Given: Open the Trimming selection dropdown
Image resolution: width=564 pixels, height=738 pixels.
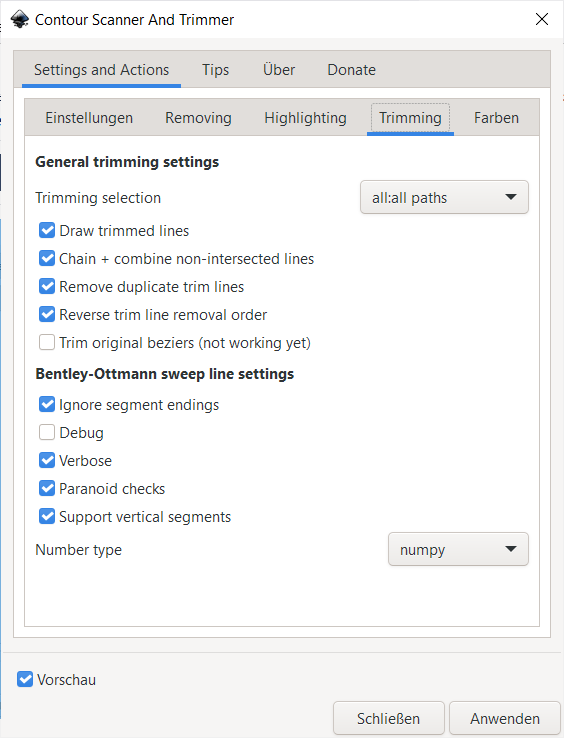Looking at the screenshot, I should click(444, 197).
